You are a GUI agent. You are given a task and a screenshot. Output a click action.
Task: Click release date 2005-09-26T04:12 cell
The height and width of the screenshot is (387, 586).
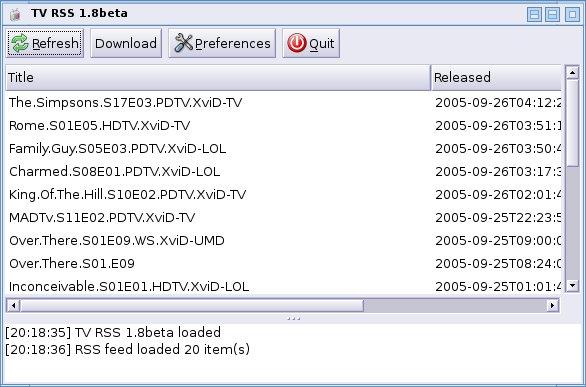(x=498, y=102)
